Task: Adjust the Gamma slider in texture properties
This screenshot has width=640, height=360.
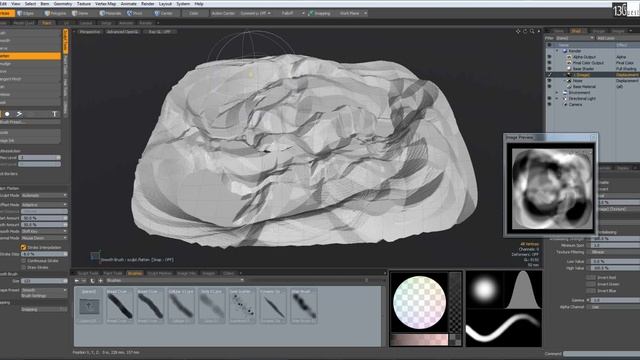Action: tap(616, 300)
